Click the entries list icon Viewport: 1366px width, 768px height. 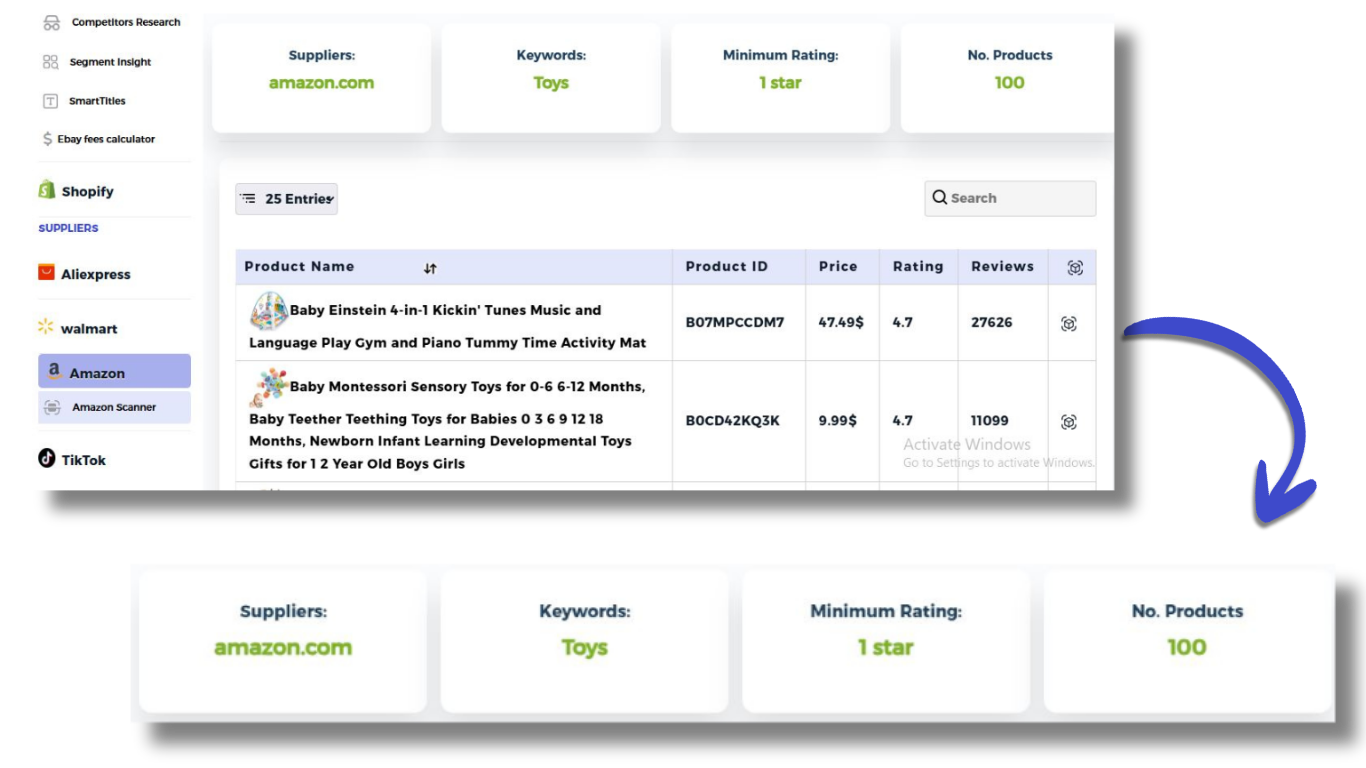[249, 199]
